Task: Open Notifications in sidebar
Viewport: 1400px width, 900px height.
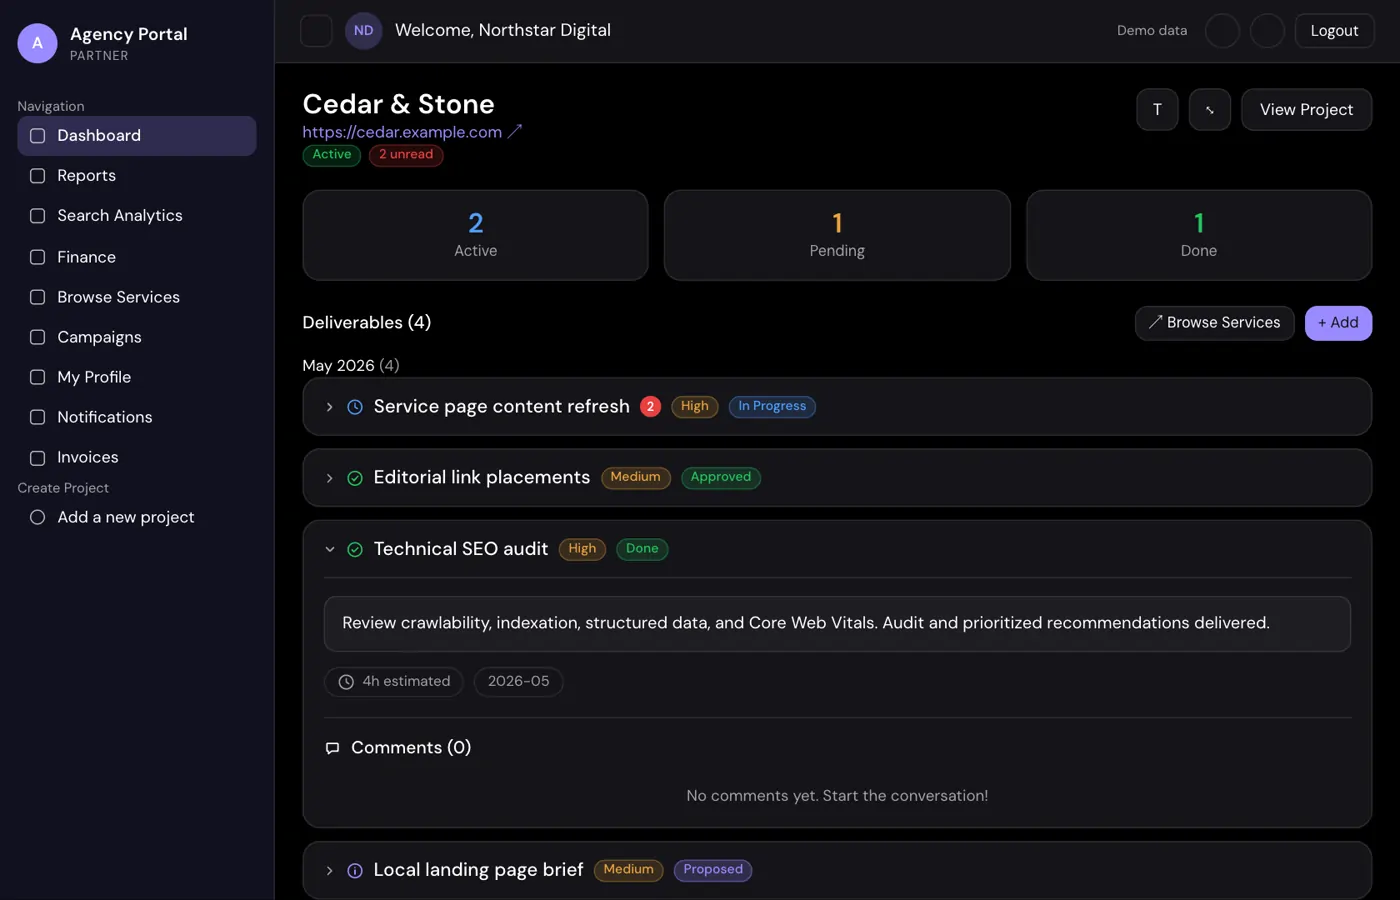Action: [x=137, y=417]
